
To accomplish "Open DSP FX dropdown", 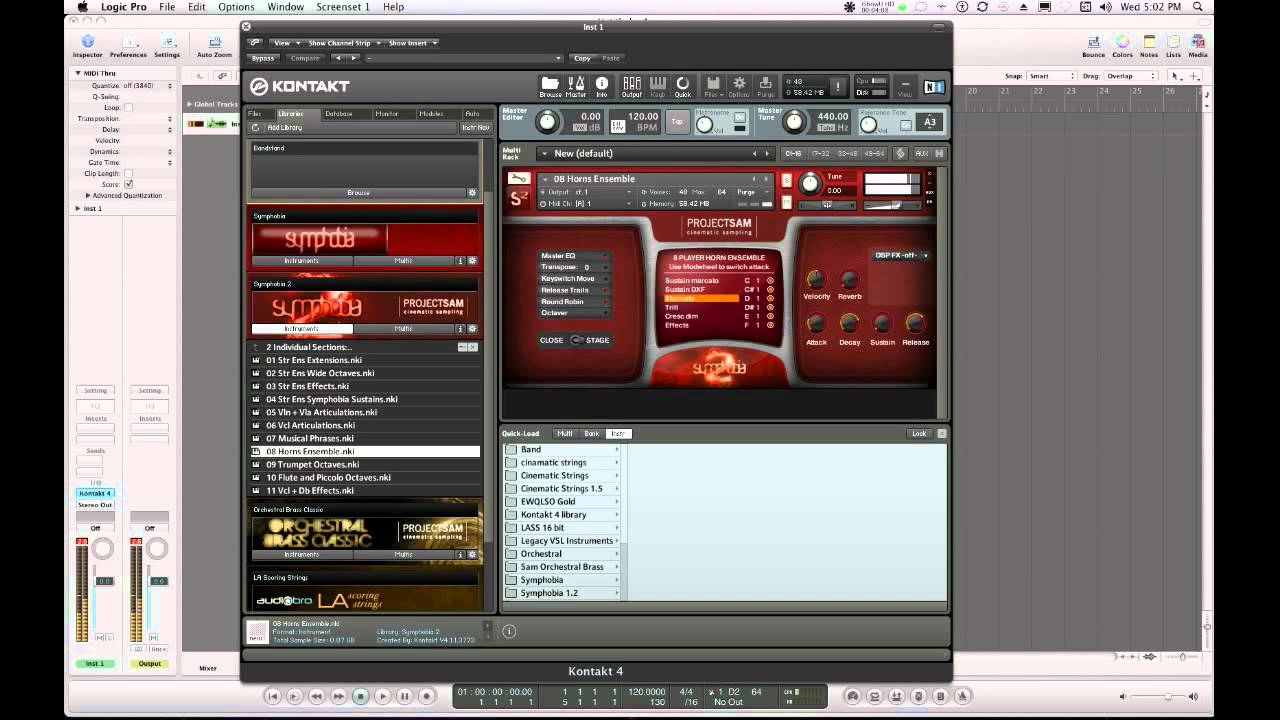I will tap(900, 255).
